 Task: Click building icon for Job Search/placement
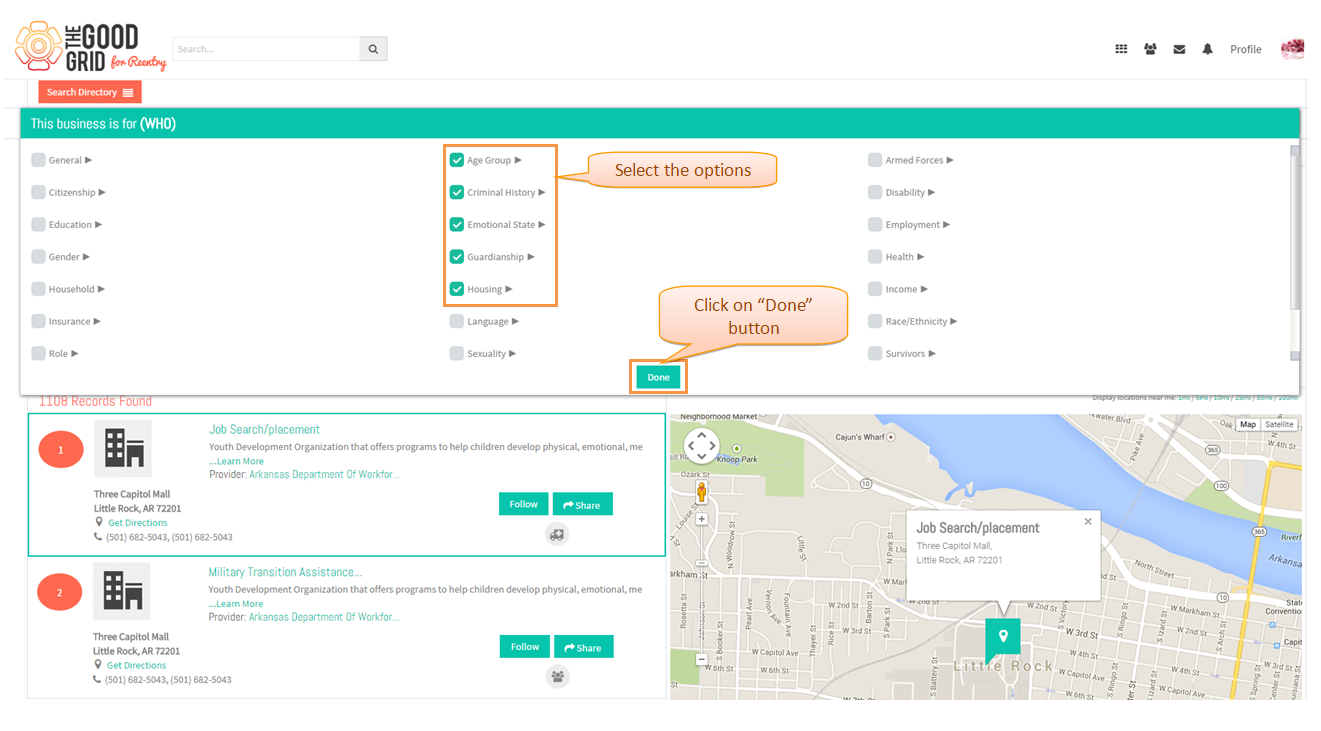pos(123,448)
